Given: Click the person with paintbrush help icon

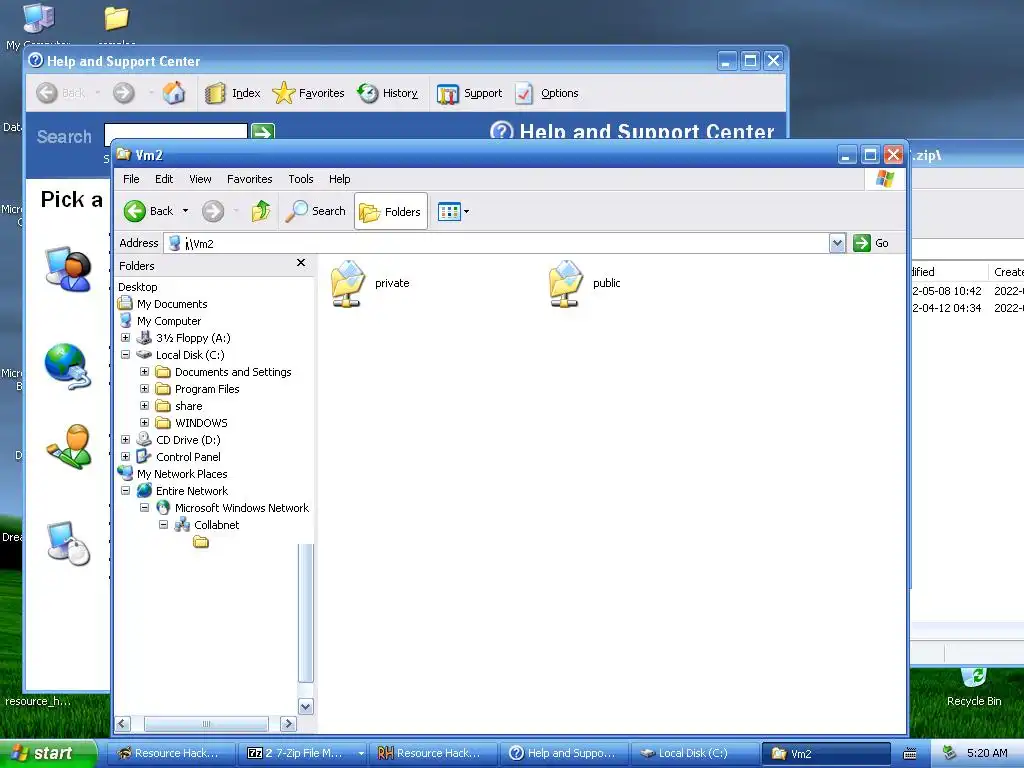Looking at the screenshot, I should 69,447.
